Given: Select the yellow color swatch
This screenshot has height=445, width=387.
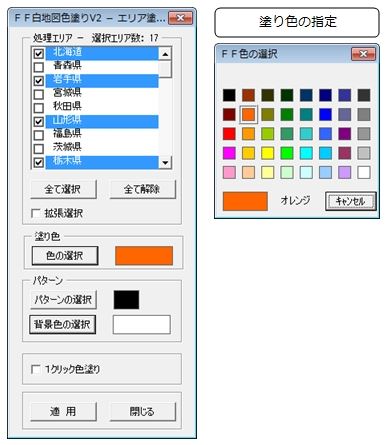Looking at the screenshot, I should 268,153.
